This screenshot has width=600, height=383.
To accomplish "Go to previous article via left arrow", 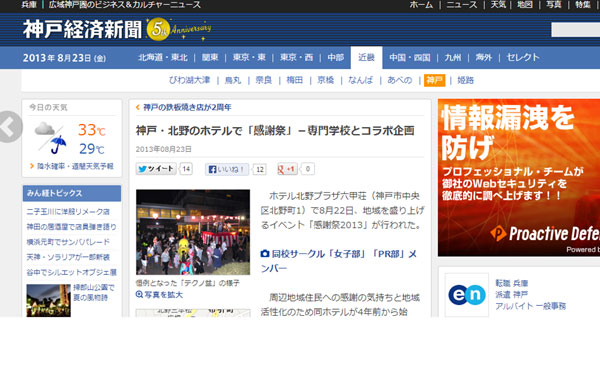I will point(10,127).
